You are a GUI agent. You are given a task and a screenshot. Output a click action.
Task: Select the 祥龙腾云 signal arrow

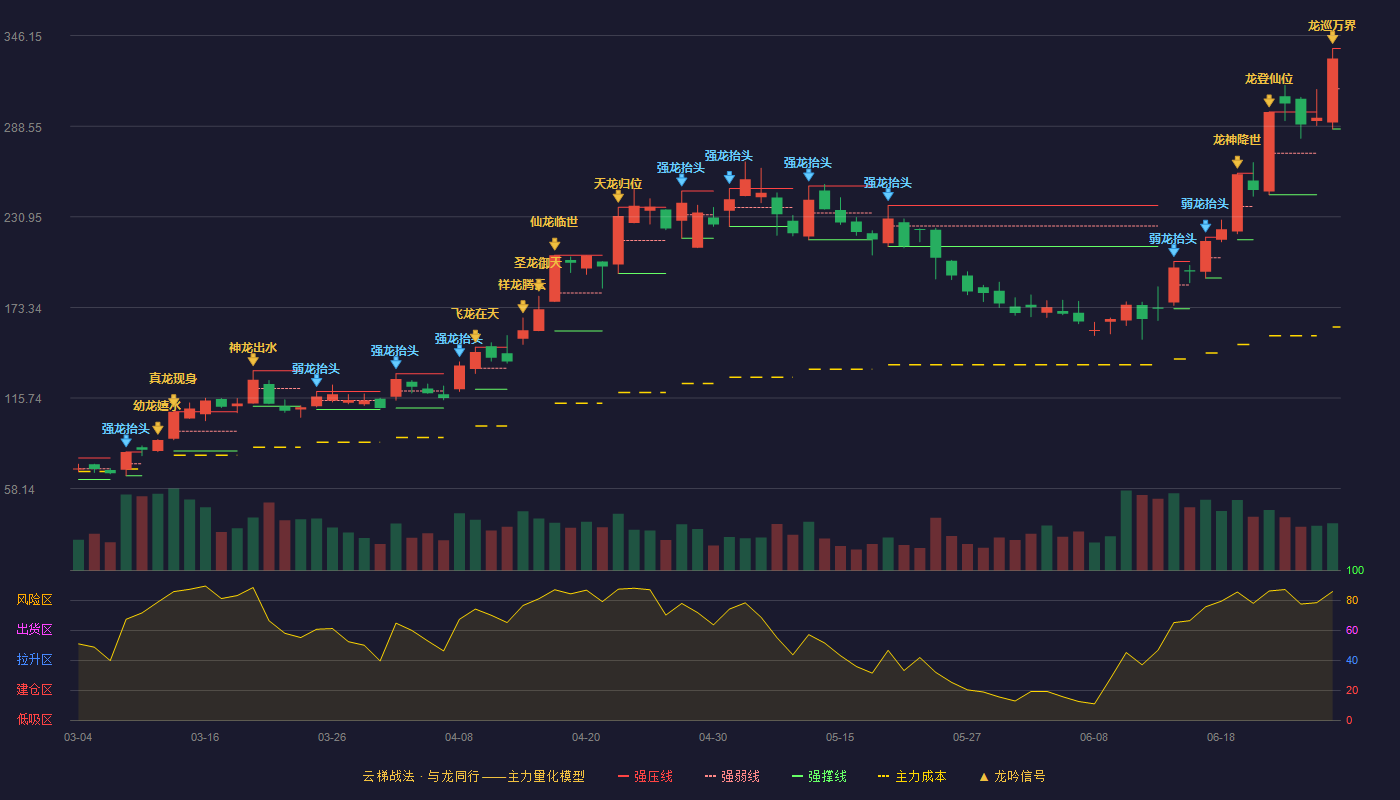pyautogui.click(x=523, y=307)
